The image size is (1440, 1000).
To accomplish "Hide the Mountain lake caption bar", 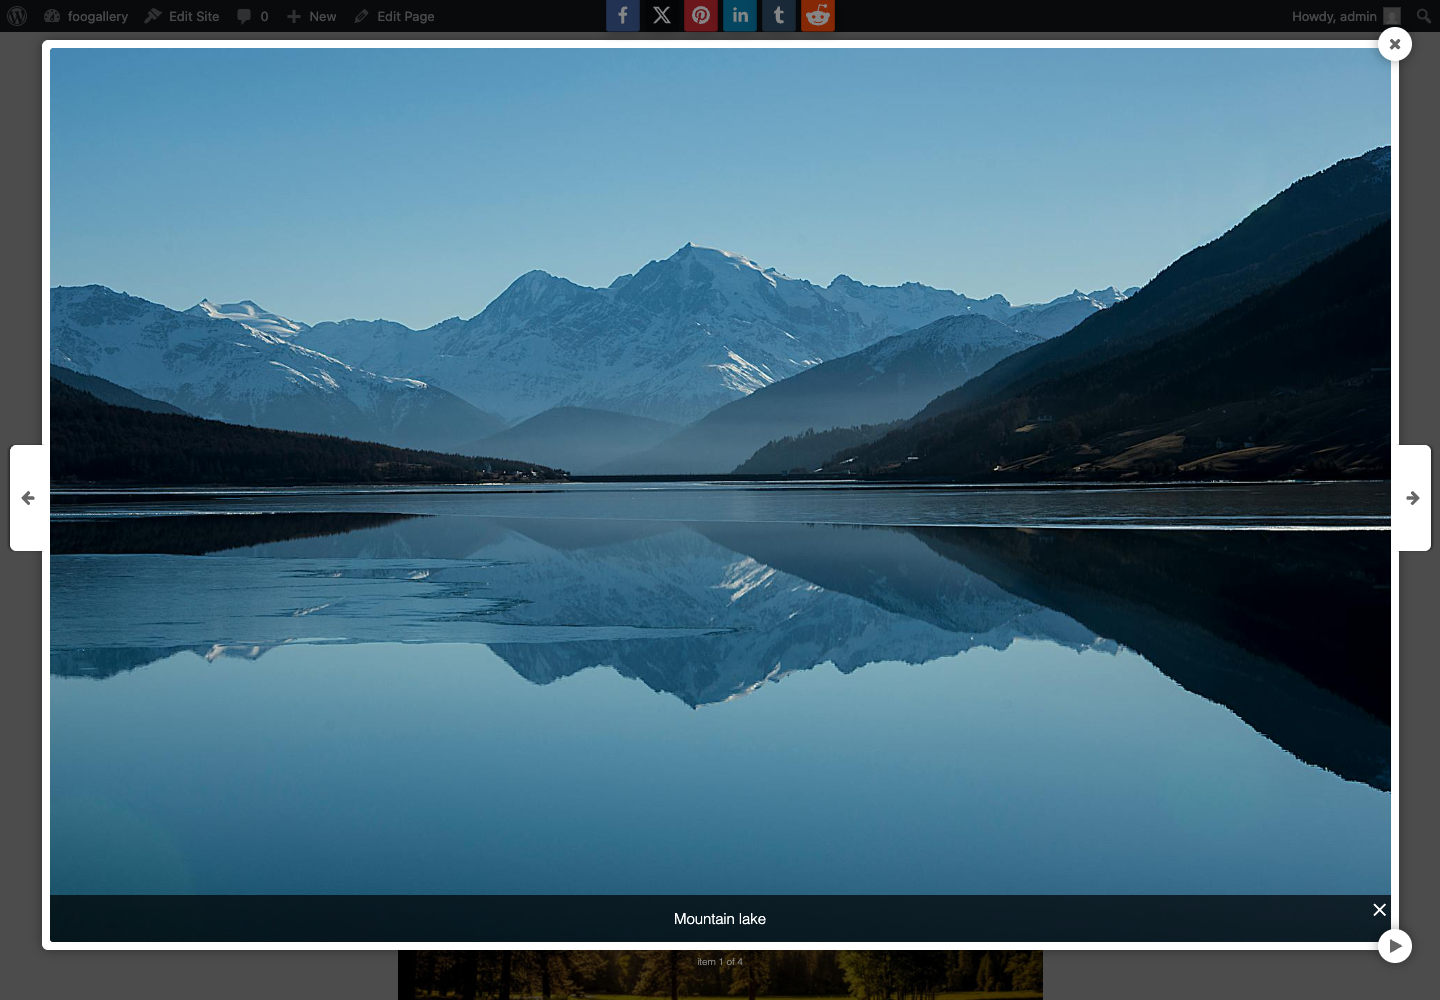I will tap(1379, 909).
